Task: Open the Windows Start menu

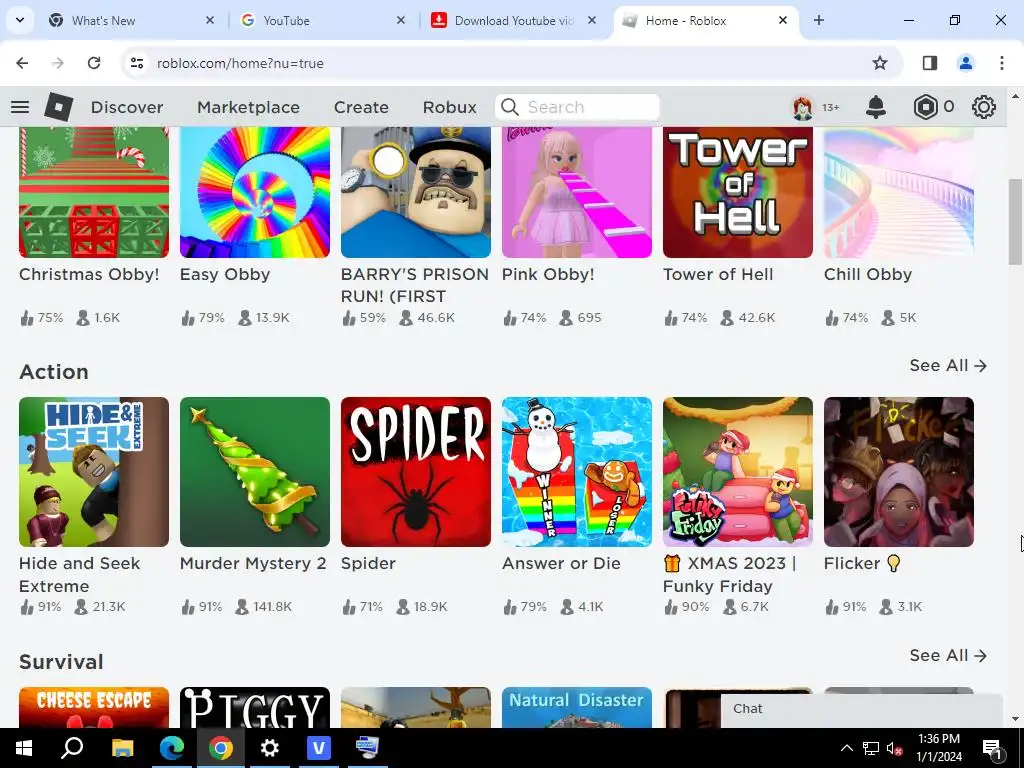Action: (x=24, y=748)
